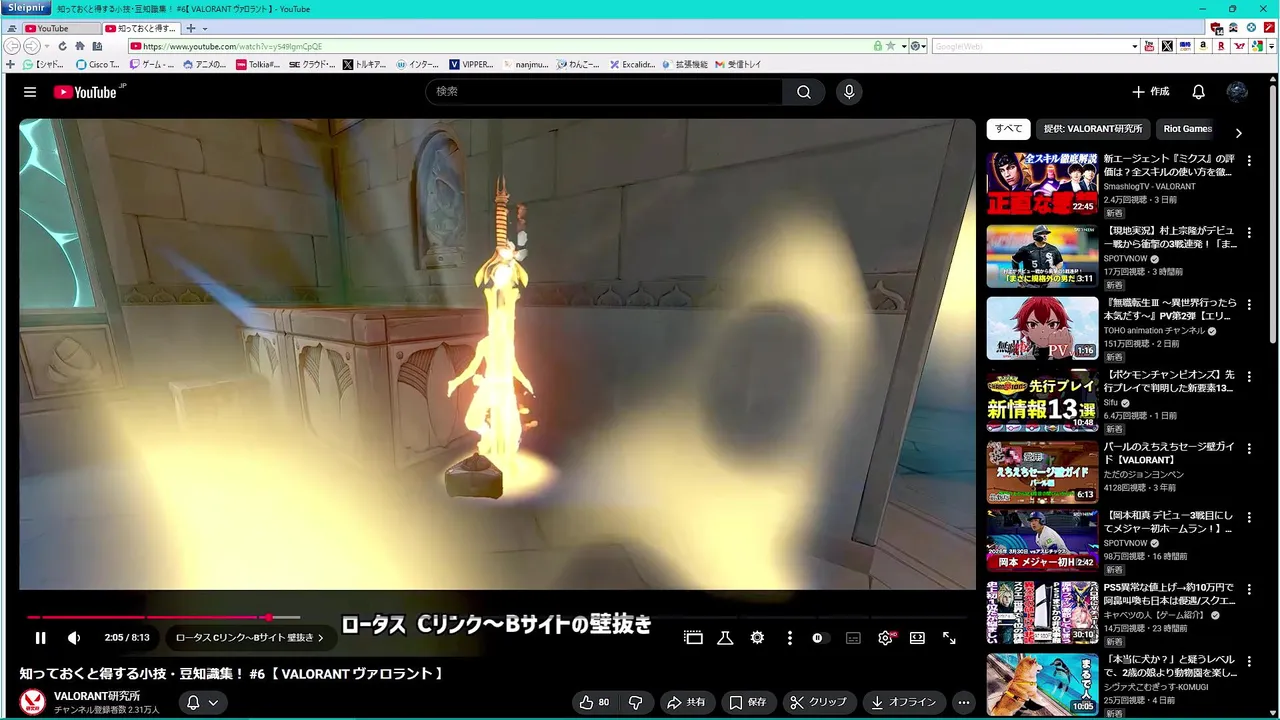The image size is (1280, 720).
Task: Expand the Google search box dropdown
Action: tap(1135, 46)
